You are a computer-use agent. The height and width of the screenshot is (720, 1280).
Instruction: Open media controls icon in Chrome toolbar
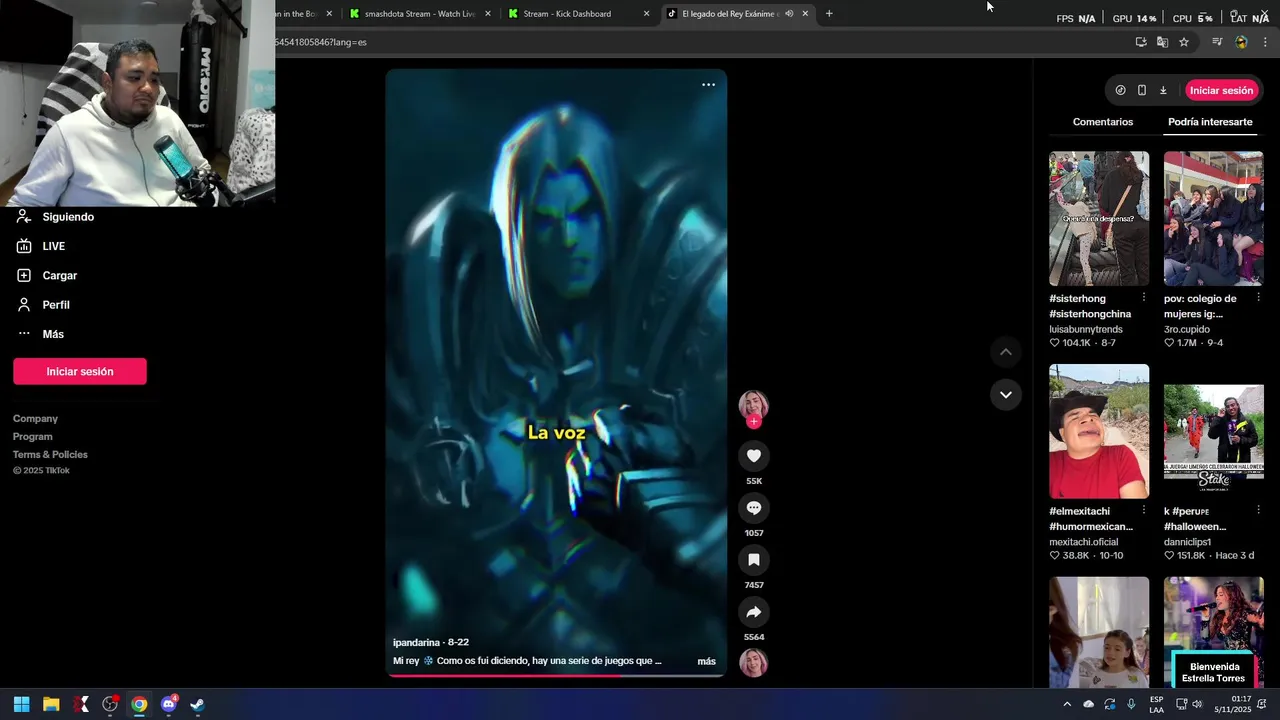pyautogui.click(x=1217, y=42)
